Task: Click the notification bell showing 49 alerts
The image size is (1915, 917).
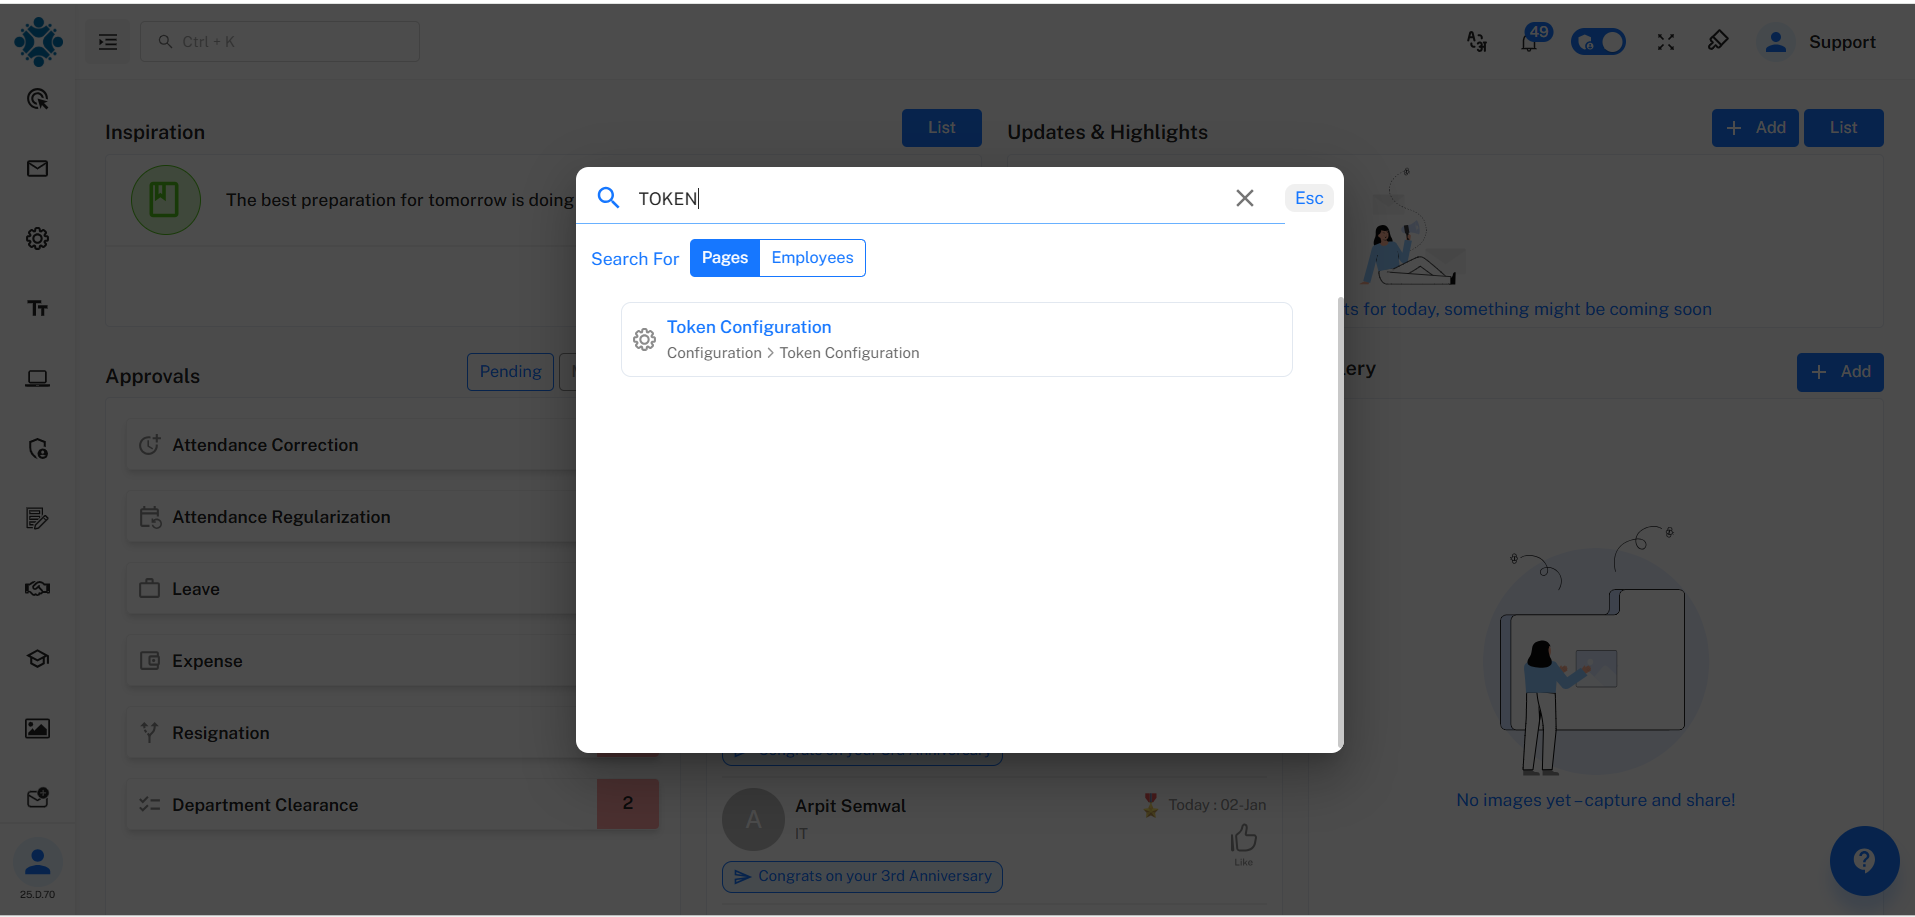Action: (x=1530, y=41)
